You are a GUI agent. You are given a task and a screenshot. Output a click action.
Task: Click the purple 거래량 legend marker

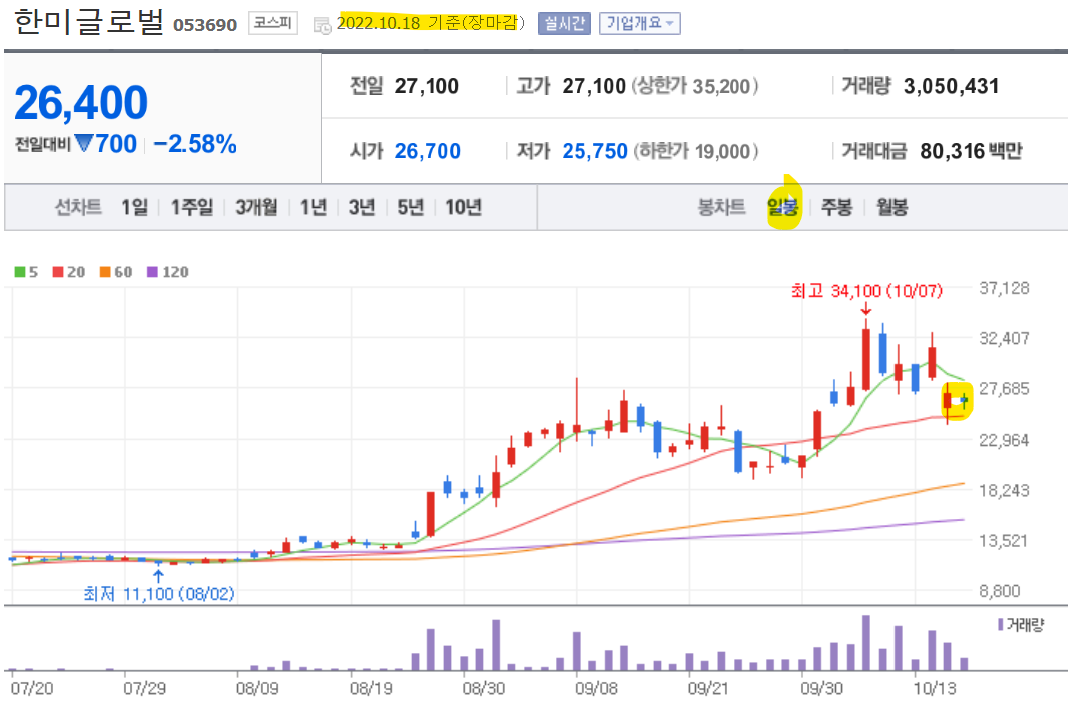1001,624
